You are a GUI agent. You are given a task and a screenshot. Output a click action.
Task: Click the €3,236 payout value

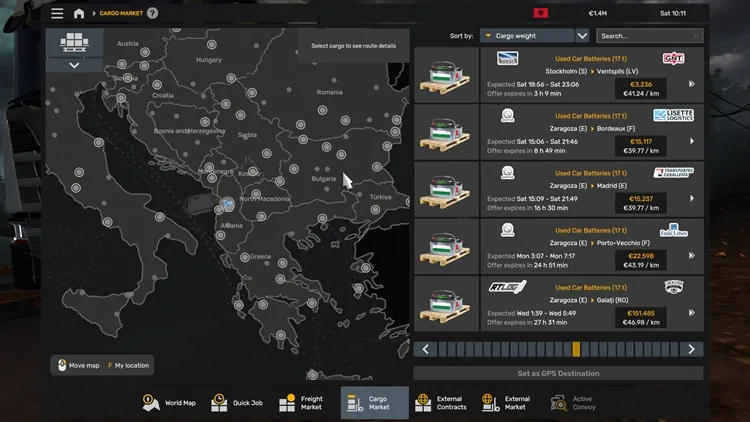[641, 84]
